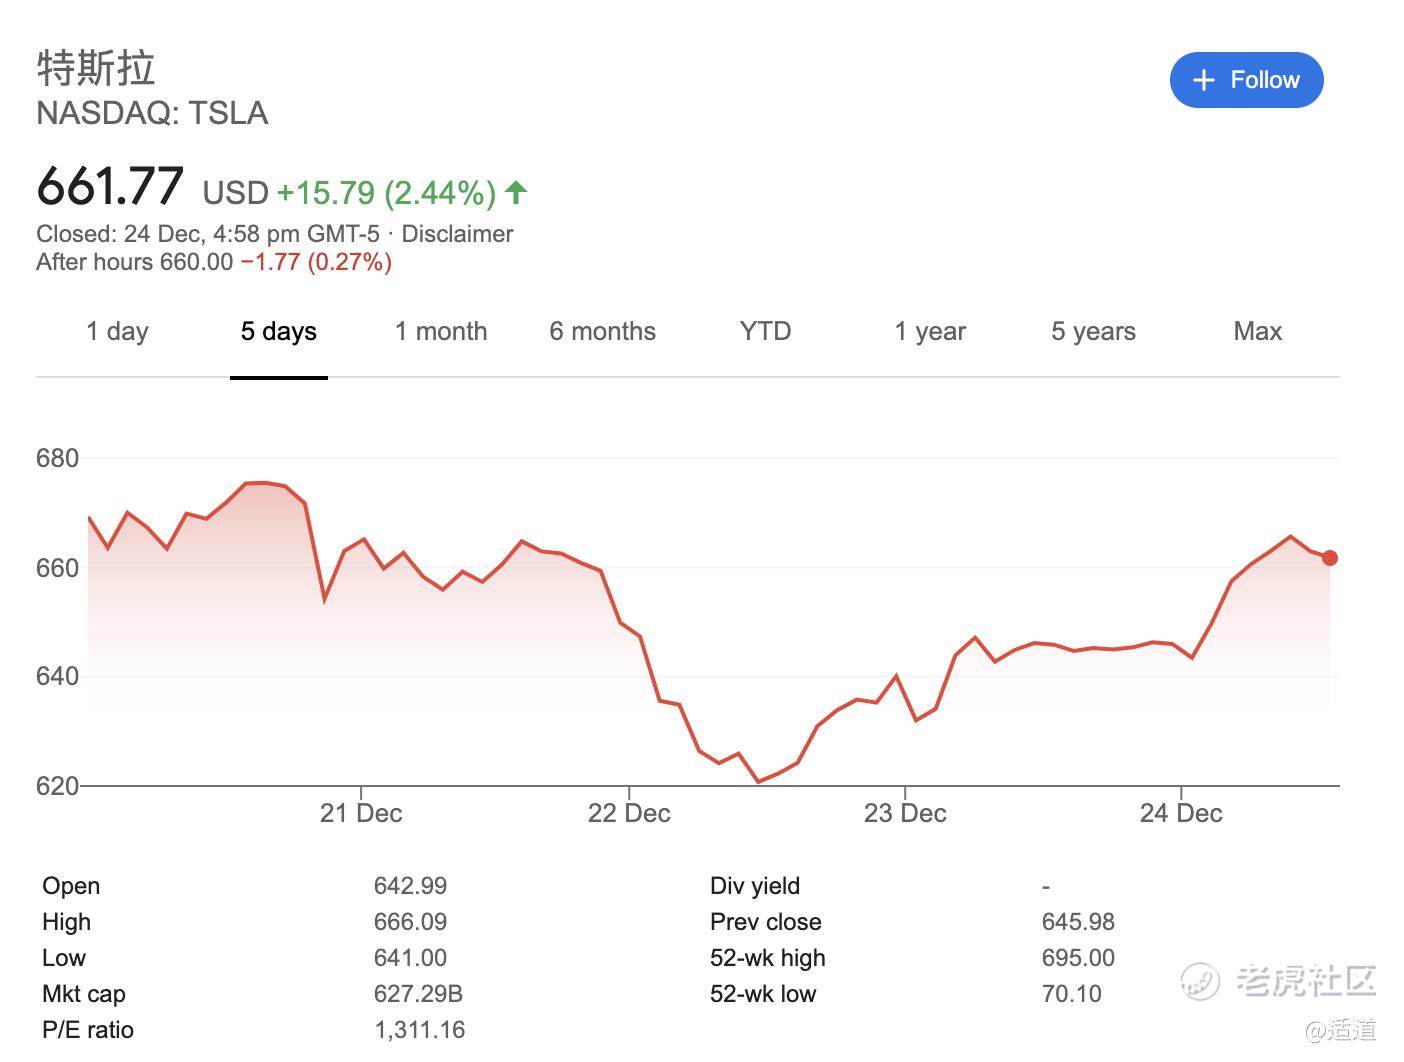Click the watermark logo icon
Viewport: 1404px width, 1062px height.
click(1199, 981)
